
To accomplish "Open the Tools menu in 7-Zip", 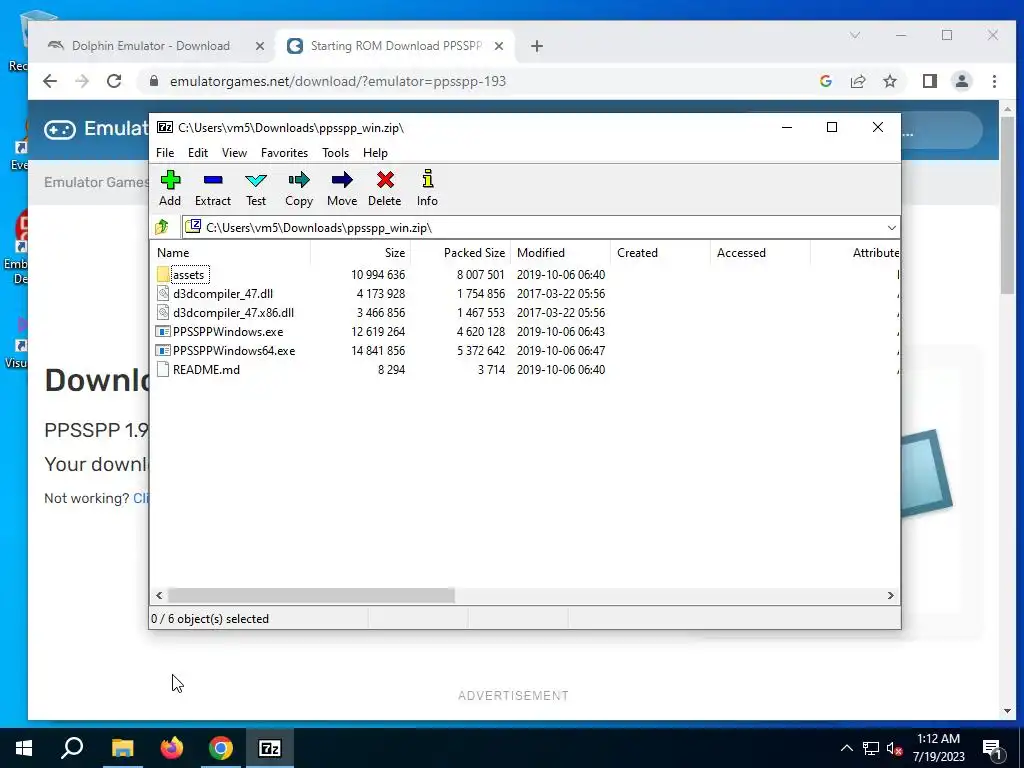I will pos(335,153).
